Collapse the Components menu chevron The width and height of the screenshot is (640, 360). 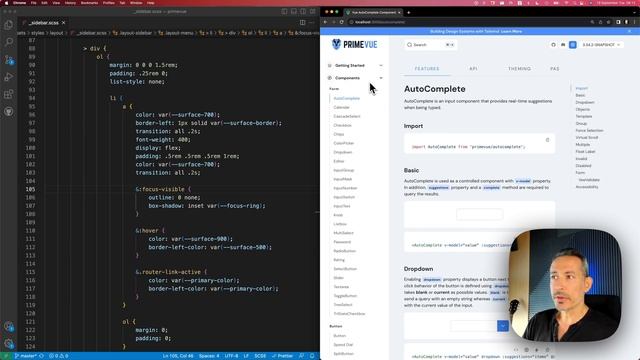(381, 78)
